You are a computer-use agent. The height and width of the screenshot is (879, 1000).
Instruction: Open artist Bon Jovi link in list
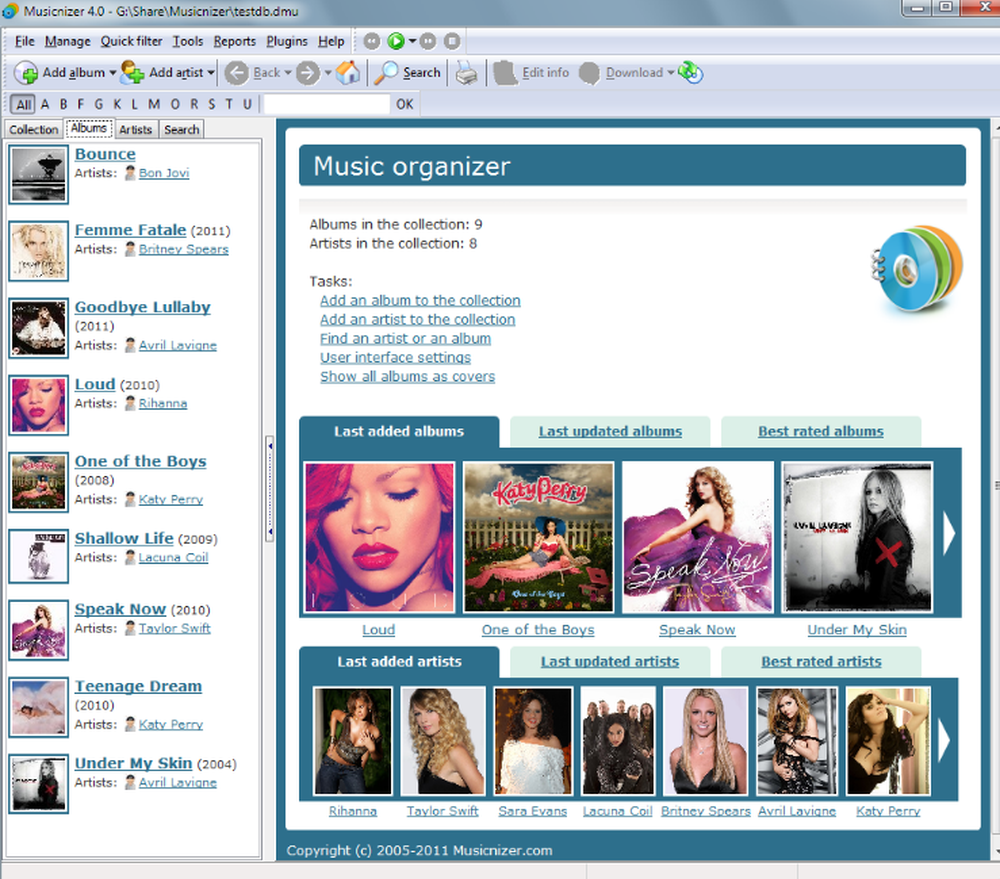click(x=164, y=173)
